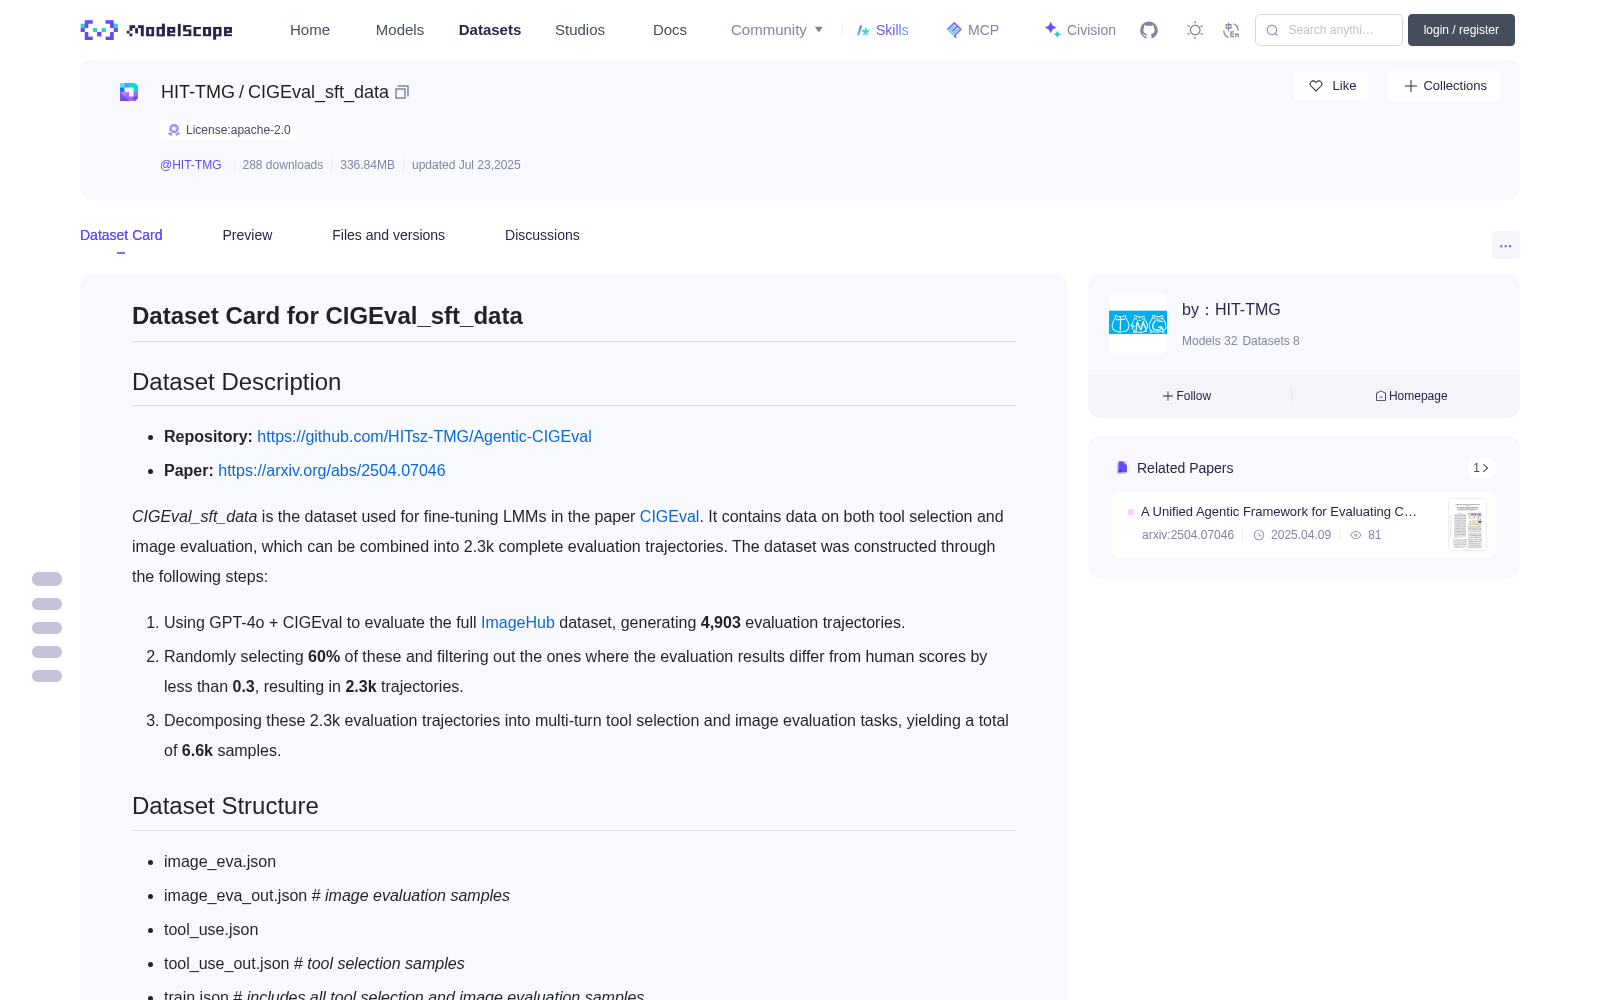Switch to the Preview tab
This screenshot has height=1000, width=1600.
tap(247, 235)
